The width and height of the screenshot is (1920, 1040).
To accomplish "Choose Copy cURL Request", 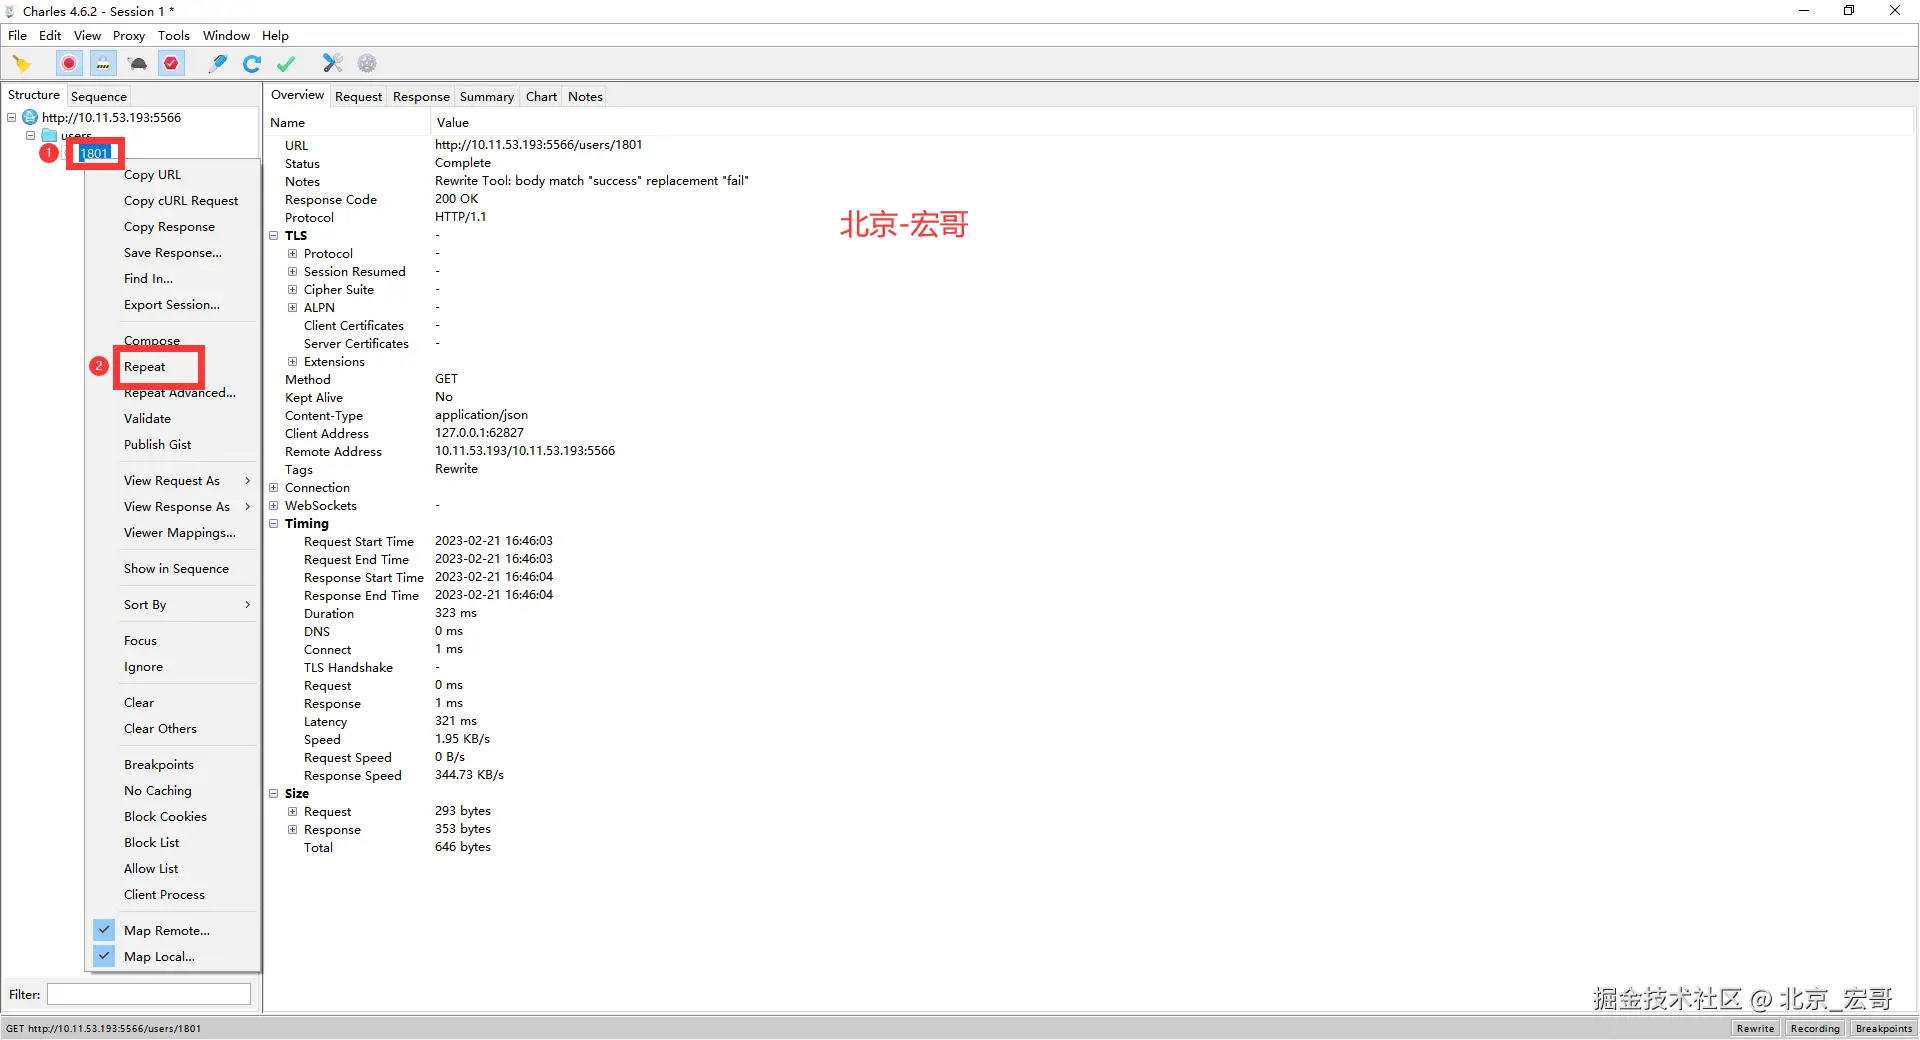I will tap(181, 201).
